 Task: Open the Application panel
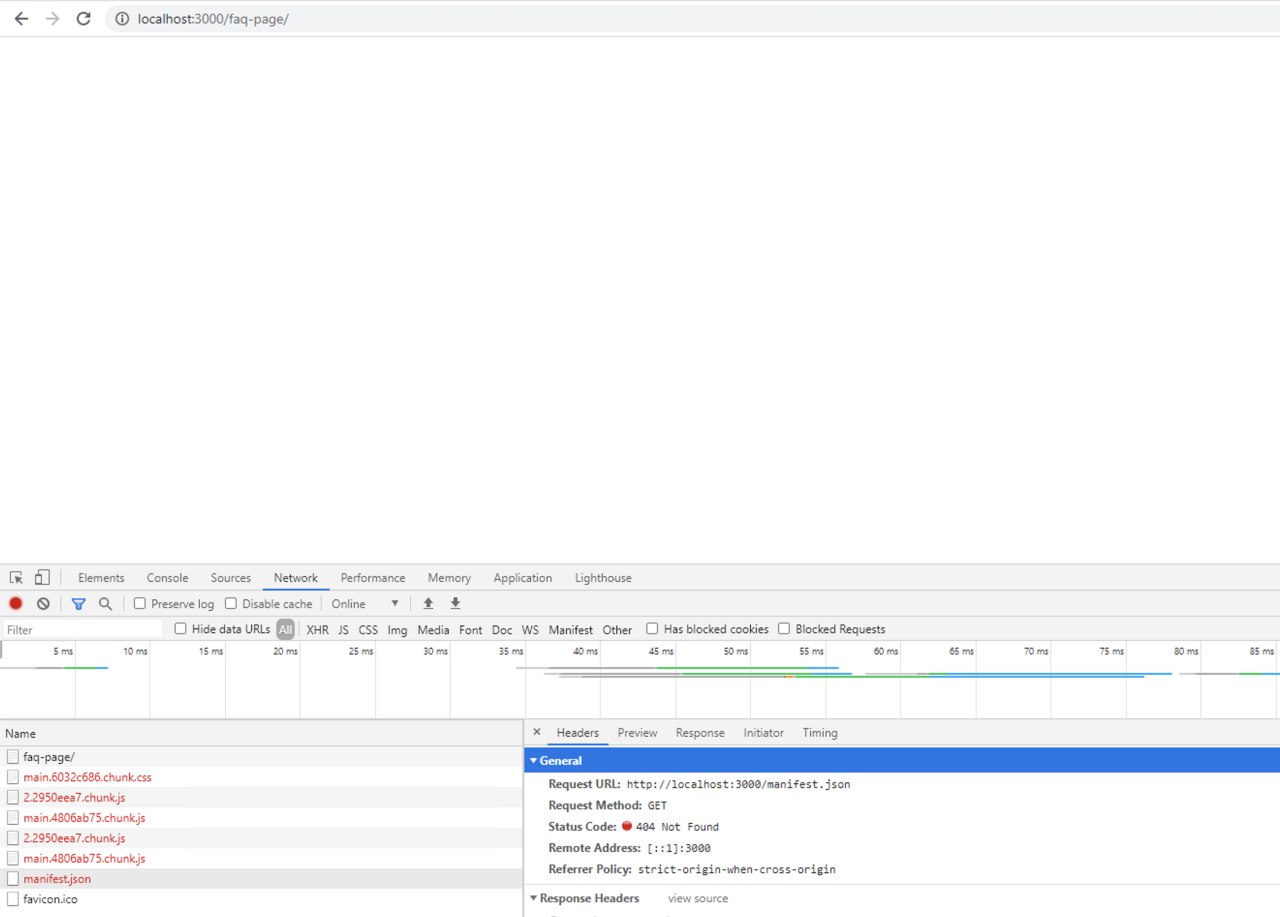[522, 578]
